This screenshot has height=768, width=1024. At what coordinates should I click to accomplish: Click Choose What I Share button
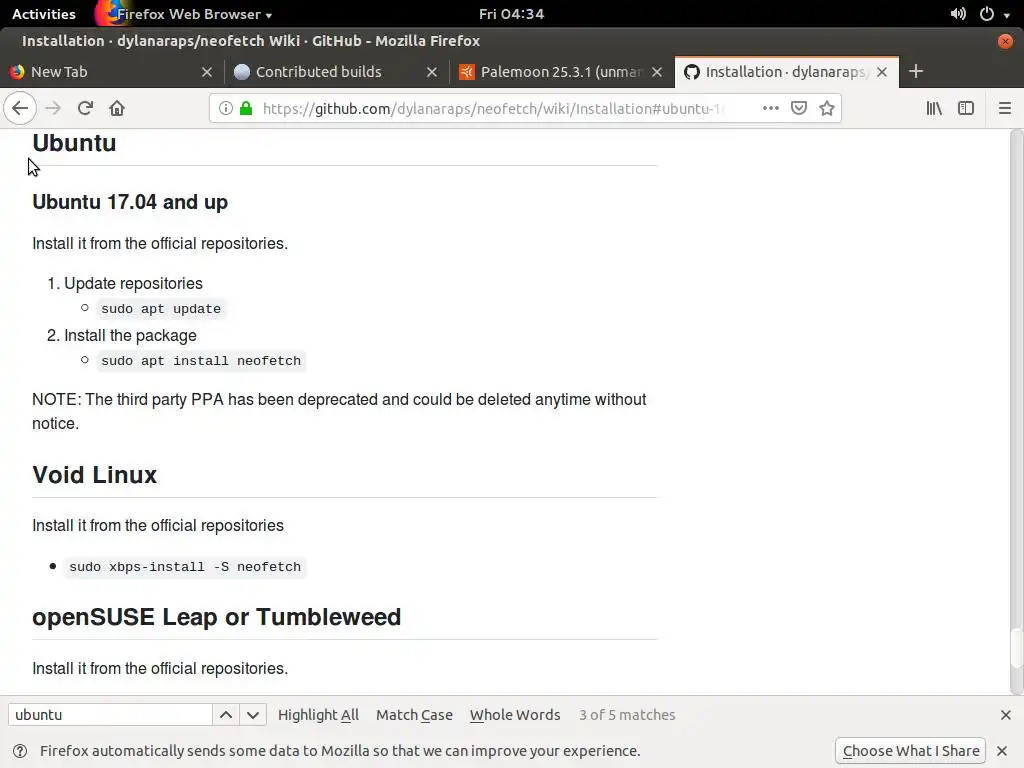point(910,751)
